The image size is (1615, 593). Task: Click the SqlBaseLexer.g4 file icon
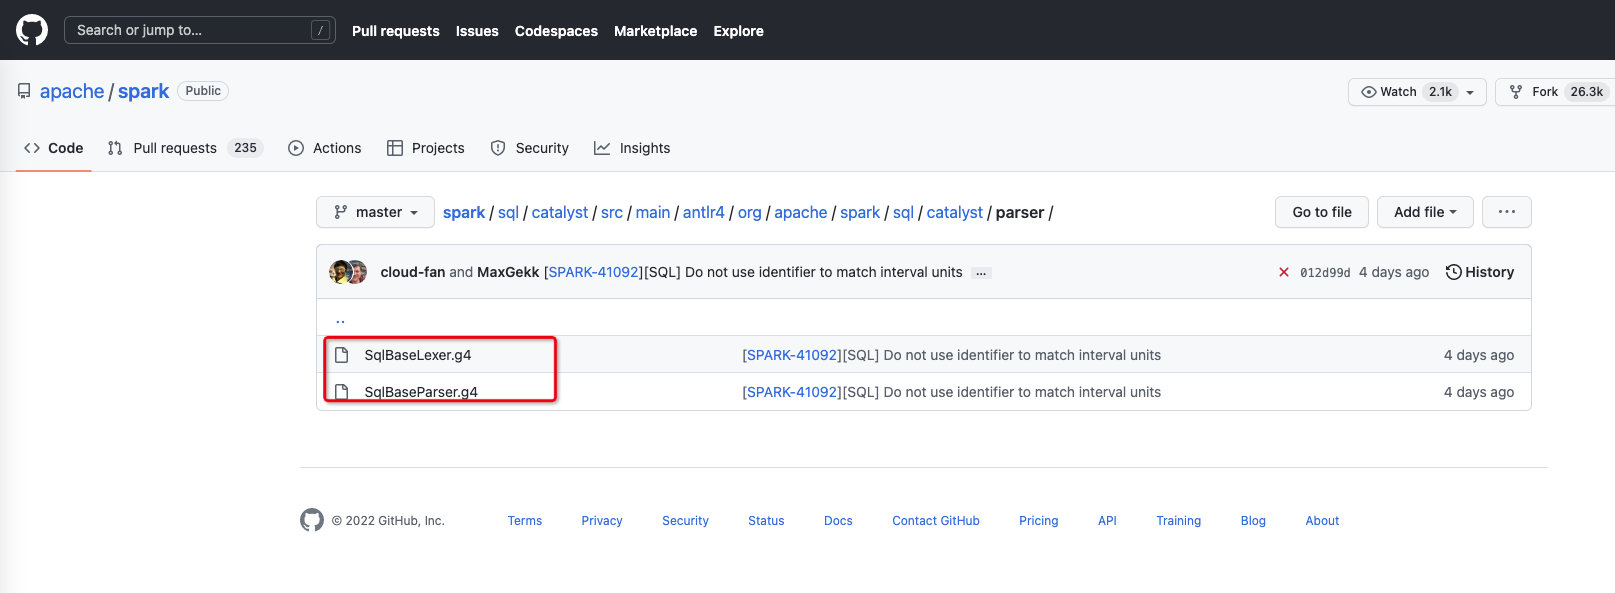342,355
